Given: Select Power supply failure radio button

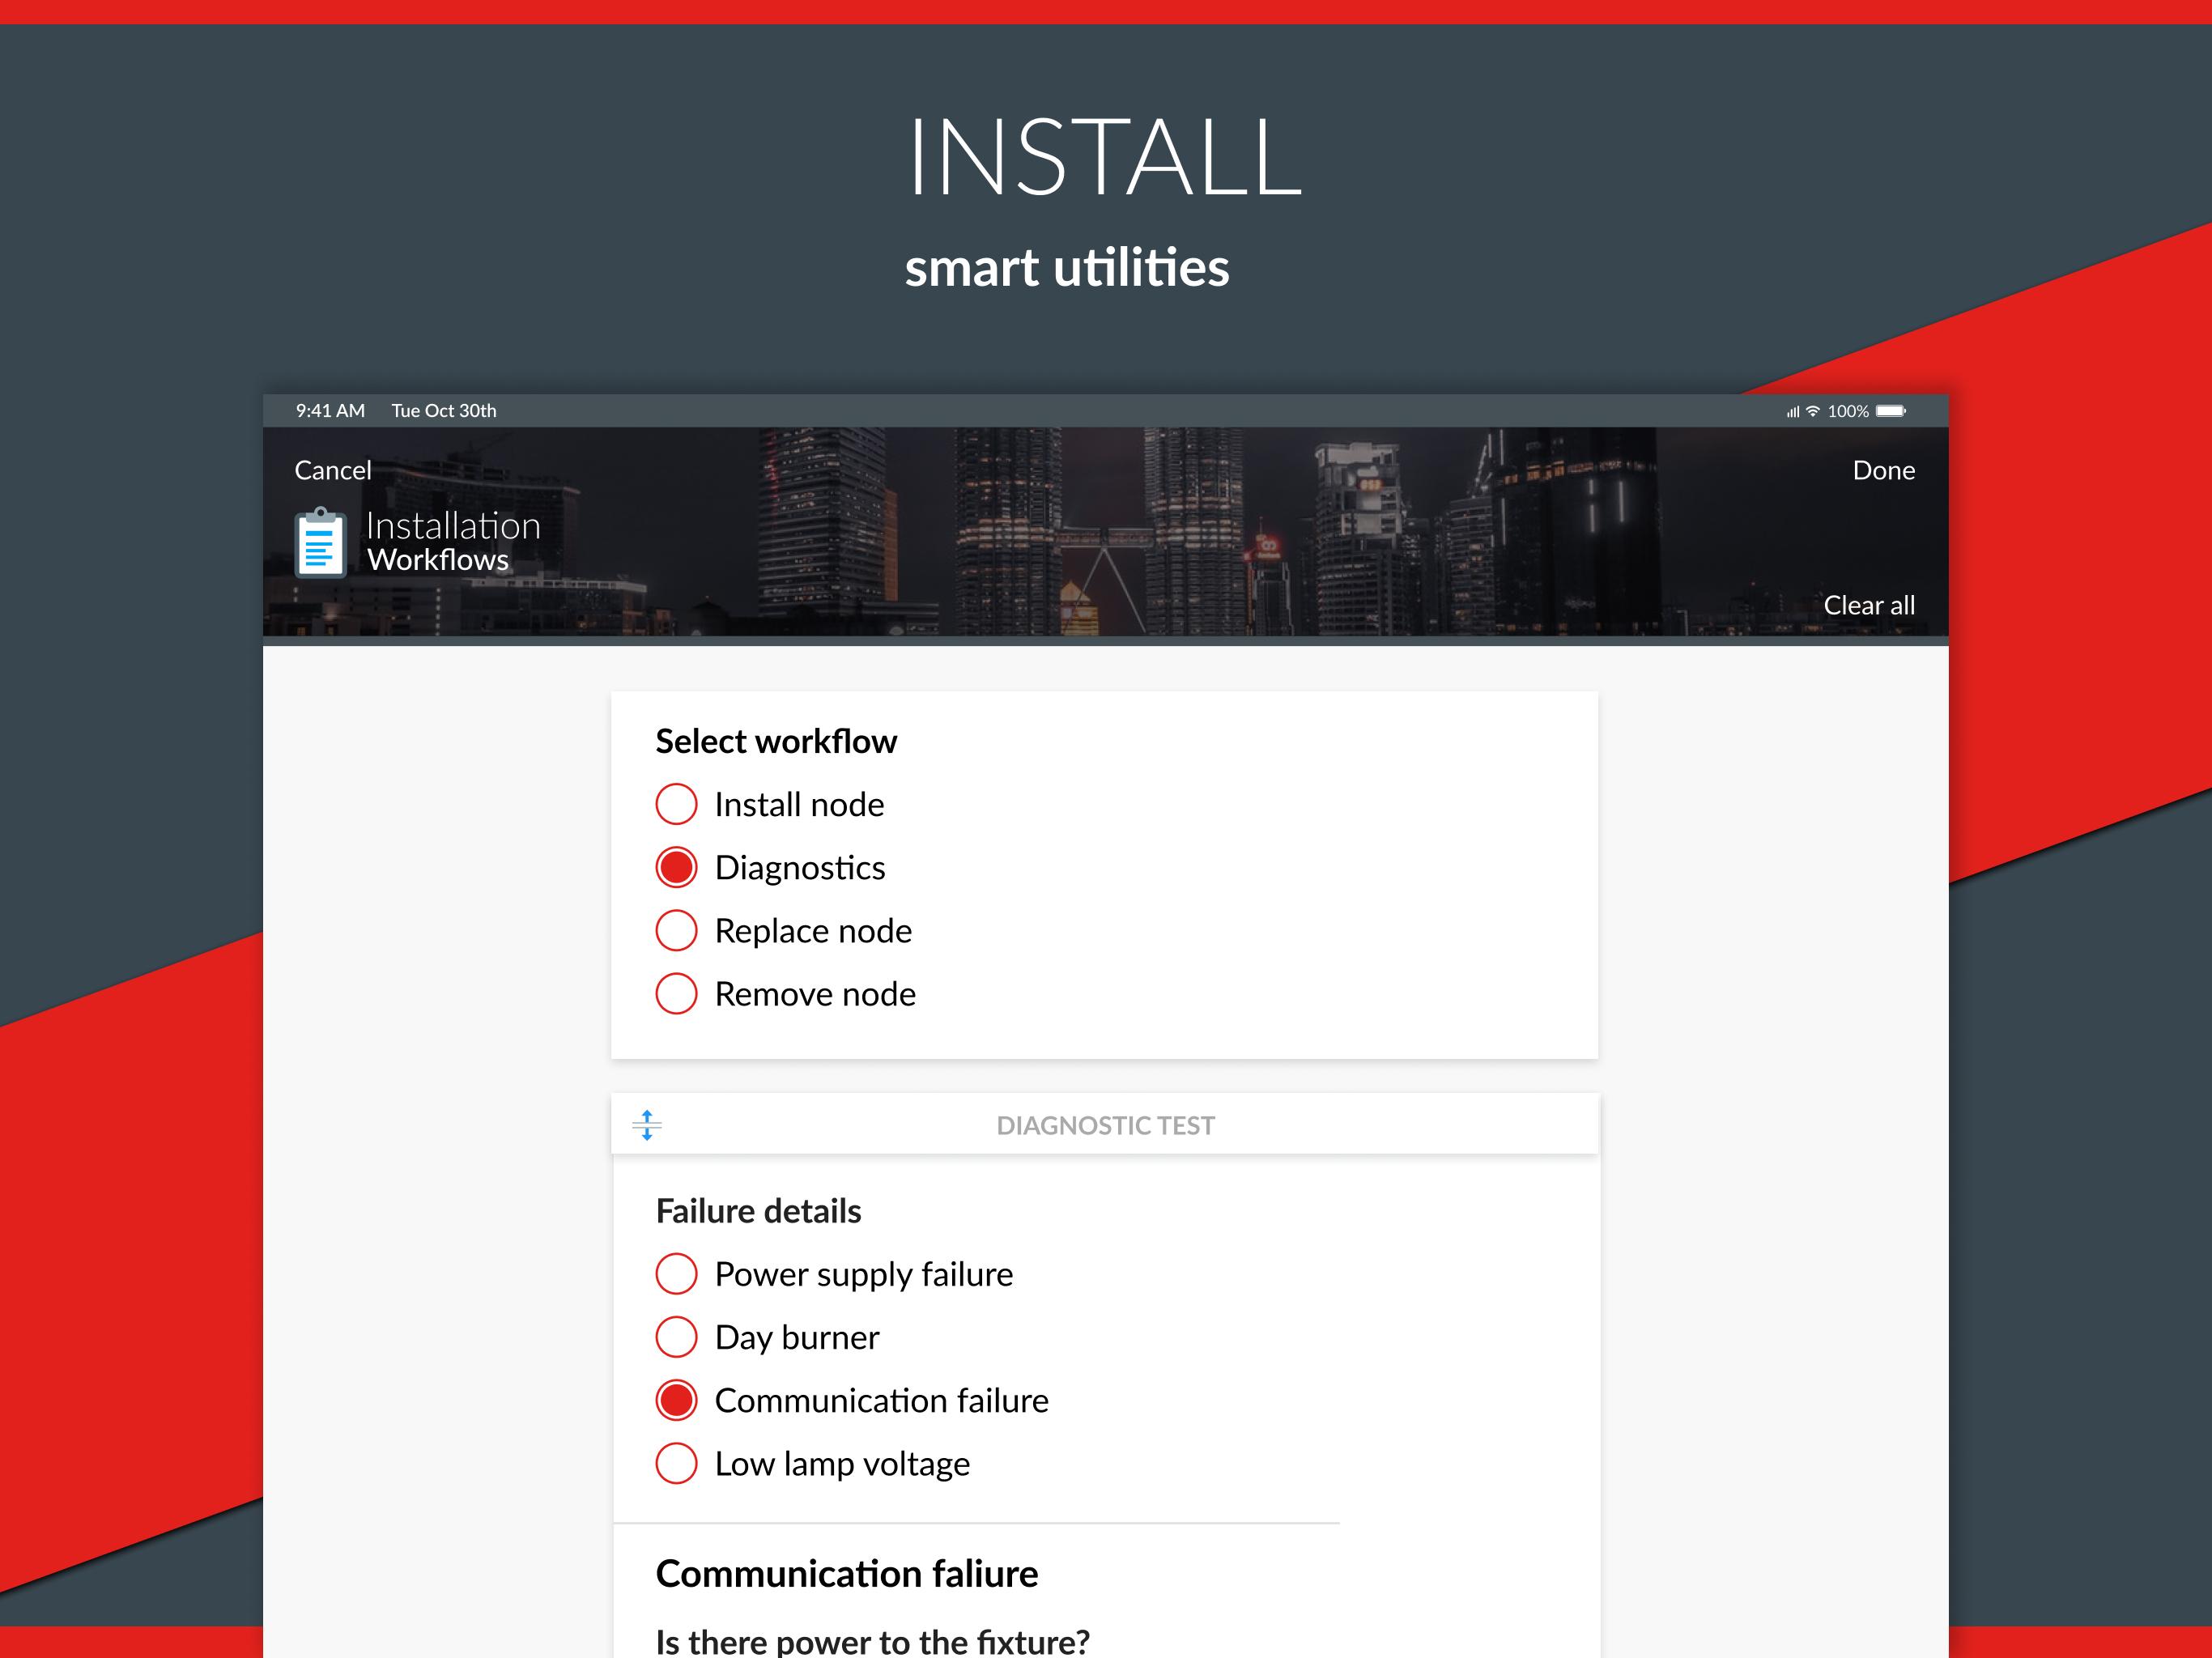Looking at the screenshot, I should click(x=676, y=1274).
